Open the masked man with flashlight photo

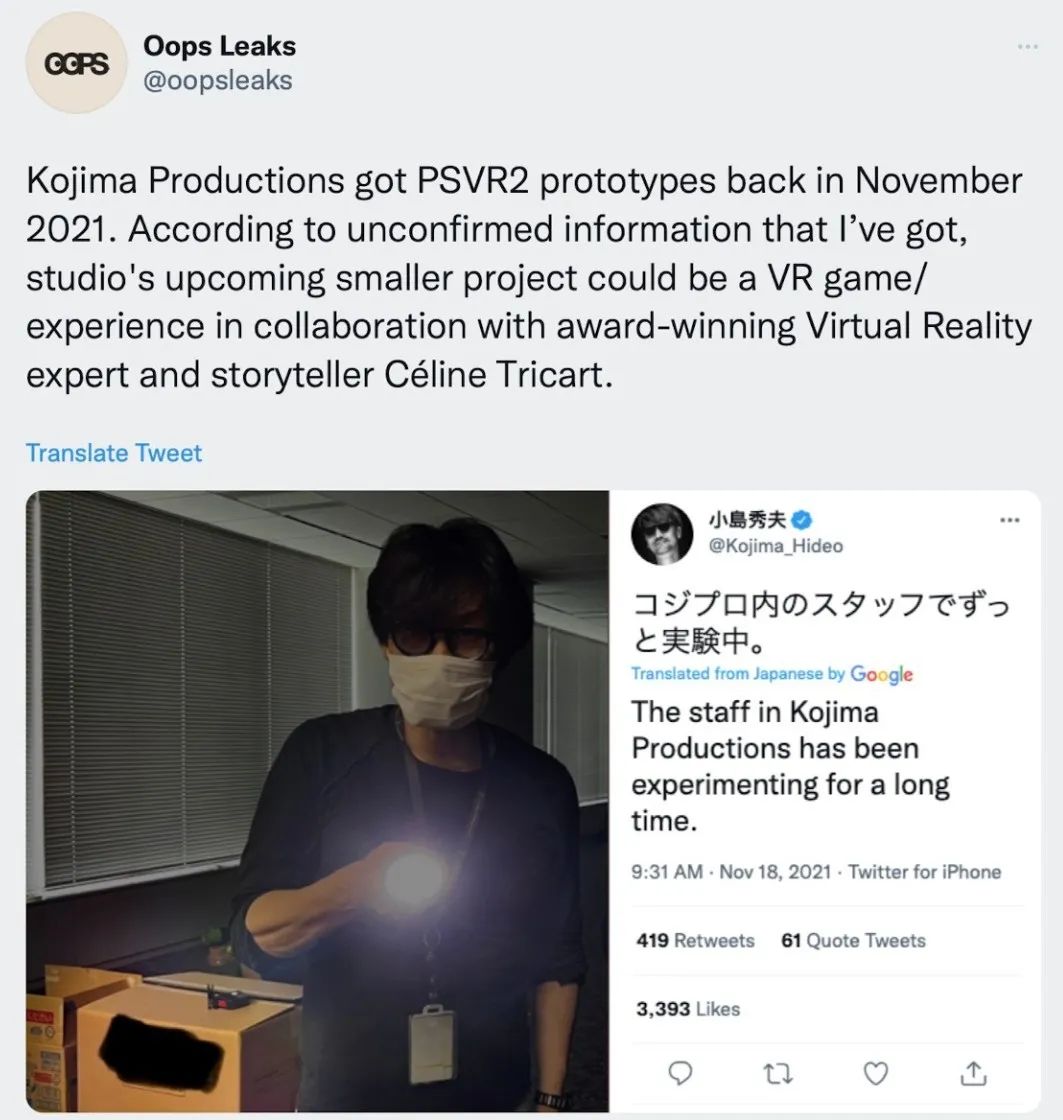pos(317,800)
